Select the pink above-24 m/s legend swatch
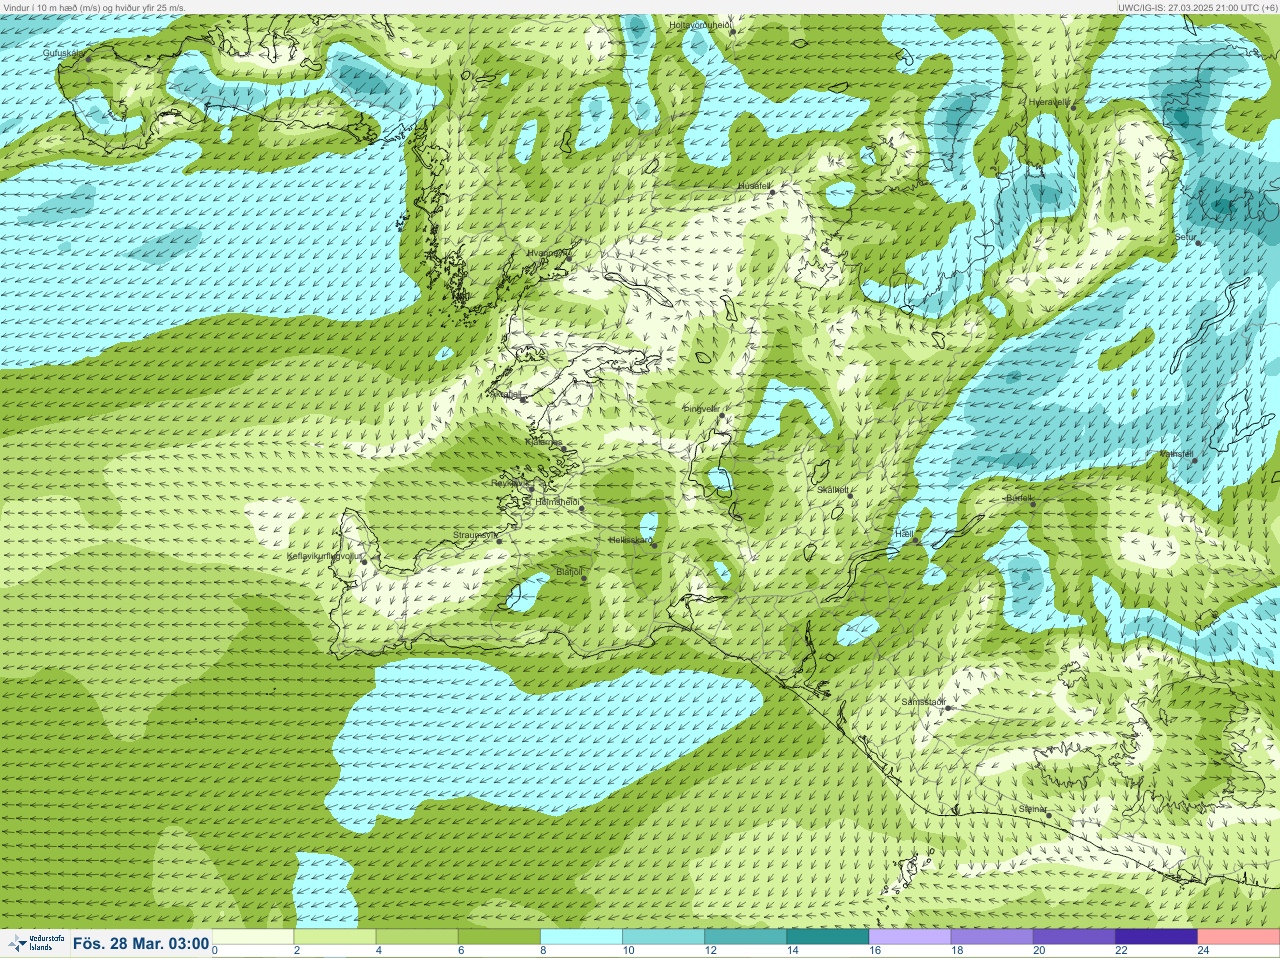Image resolution: width=1280 pixels, height=958 pixels. click(x=1238, y=937)
